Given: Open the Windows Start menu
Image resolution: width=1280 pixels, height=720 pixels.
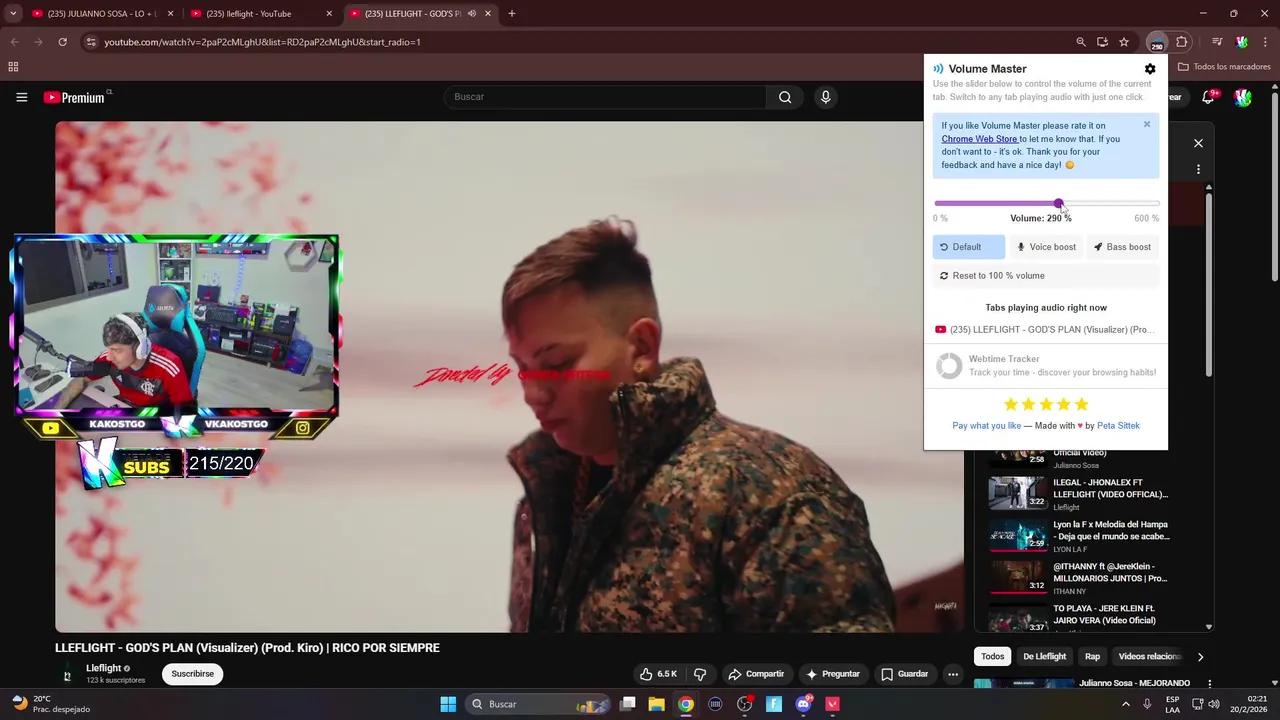Looking at the screenshot, I should point(448,704).
